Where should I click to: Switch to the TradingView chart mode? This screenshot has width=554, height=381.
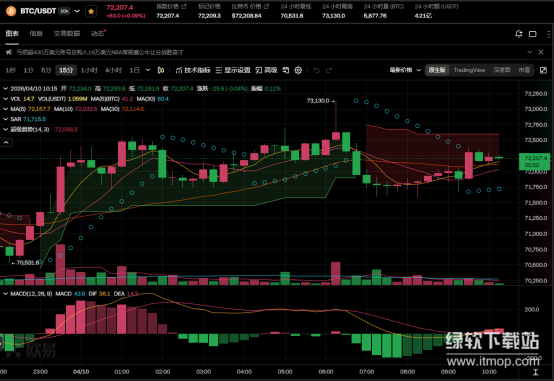tap(469, 70)
